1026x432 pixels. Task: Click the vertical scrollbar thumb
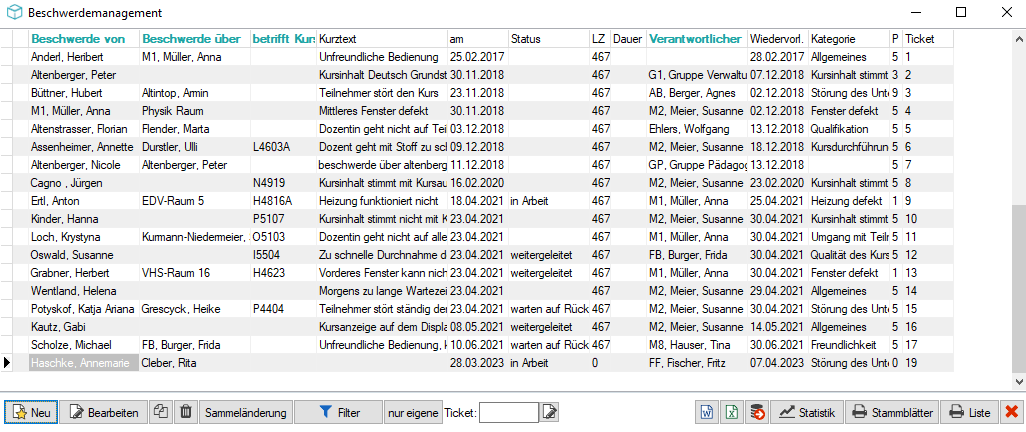(x=1019, y=288)
